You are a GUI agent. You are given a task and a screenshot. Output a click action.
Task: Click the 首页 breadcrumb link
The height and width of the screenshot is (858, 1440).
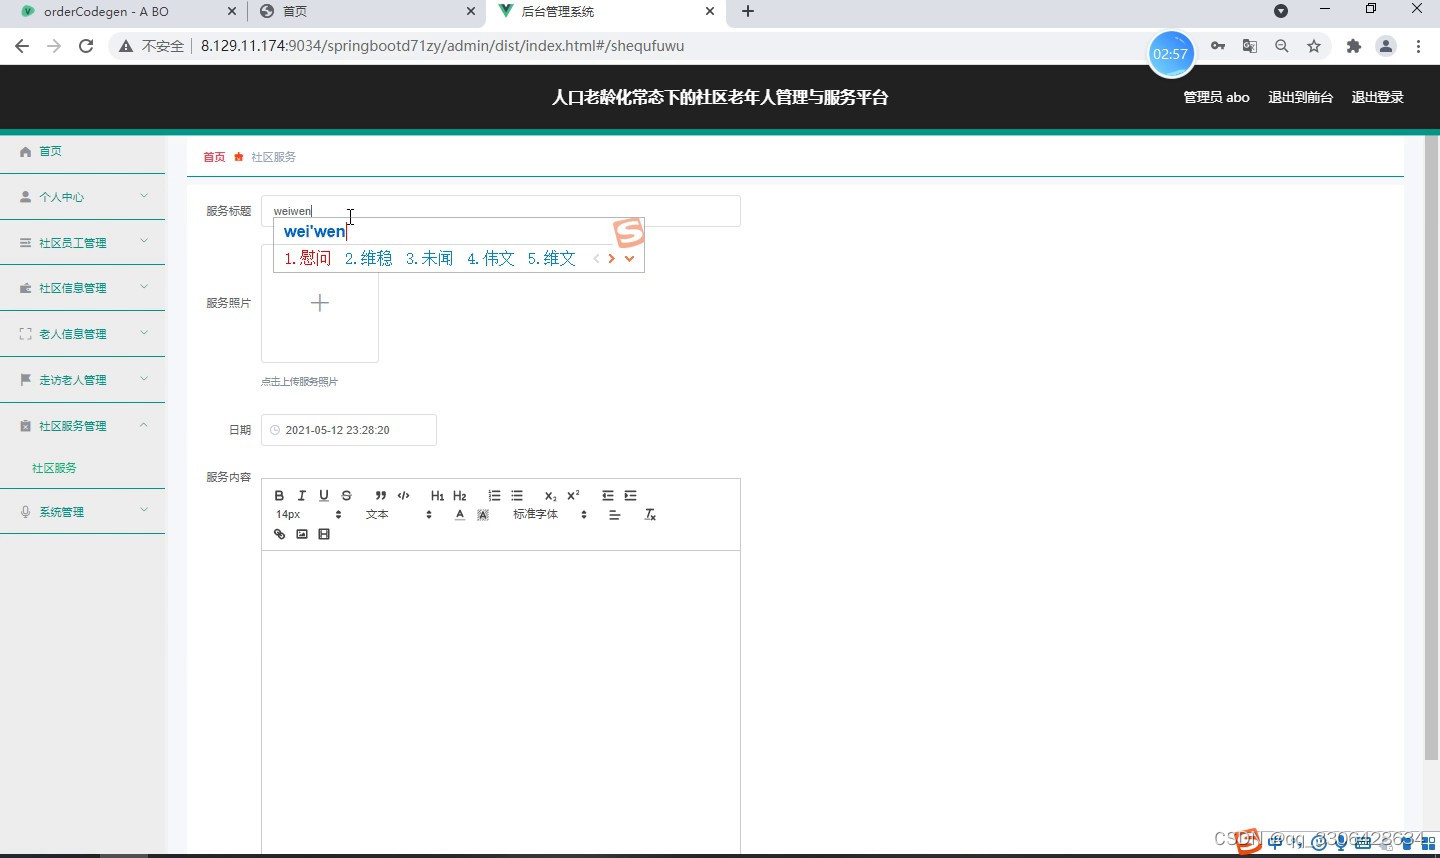pos(214,157)
